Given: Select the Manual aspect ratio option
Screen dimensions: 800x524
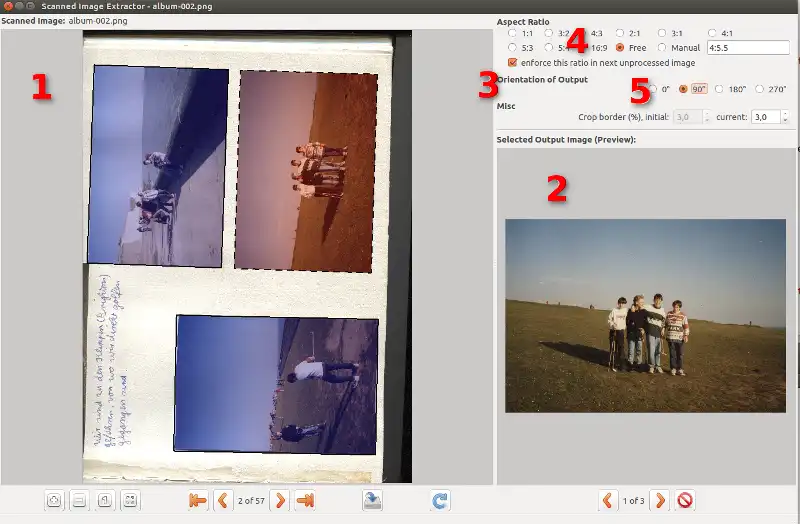Looking at the screenshot, I should pyautogui.click(x=662, y=47).
